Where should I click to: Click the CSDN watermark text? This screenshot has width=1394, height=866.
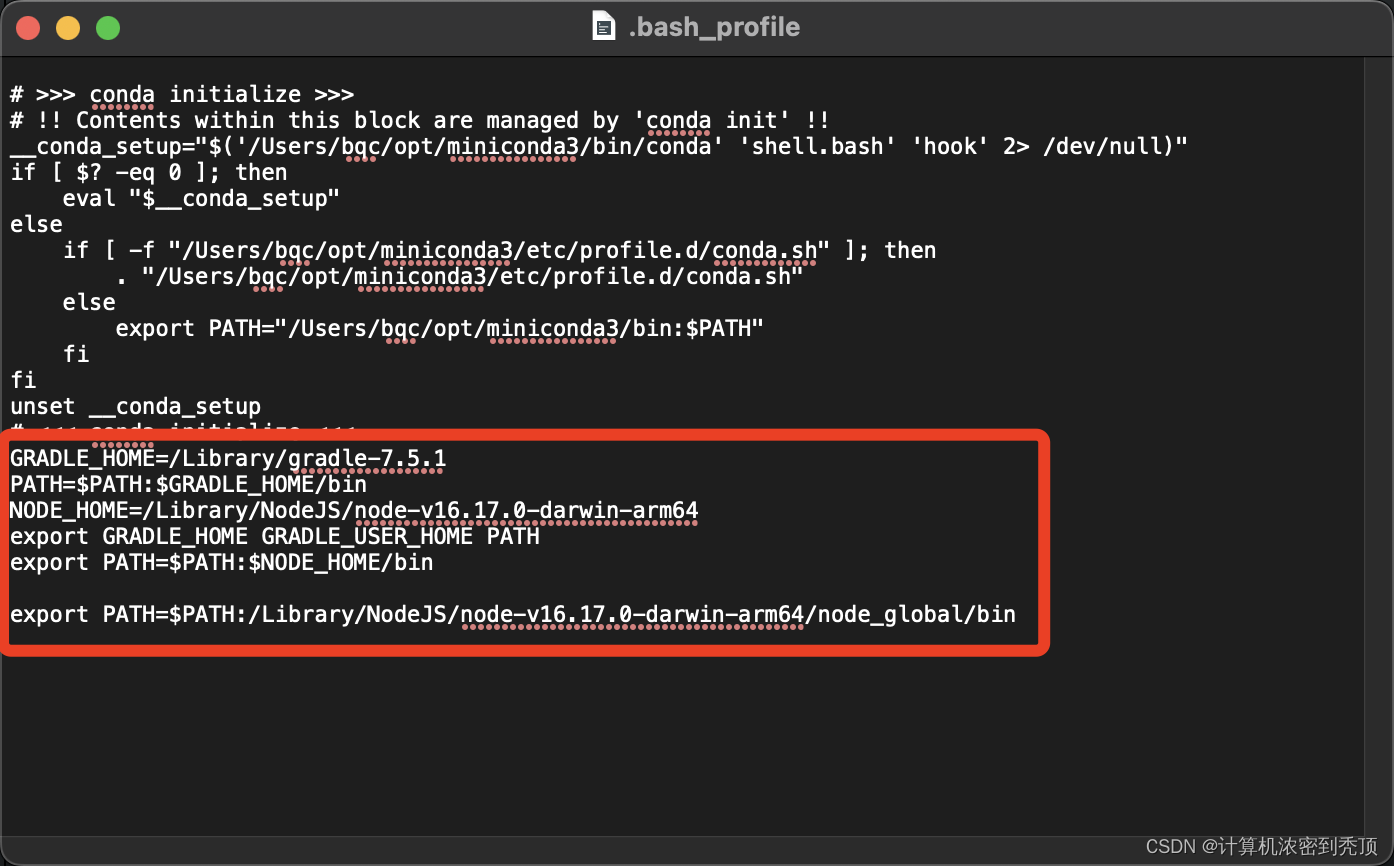click(1266, 845)
